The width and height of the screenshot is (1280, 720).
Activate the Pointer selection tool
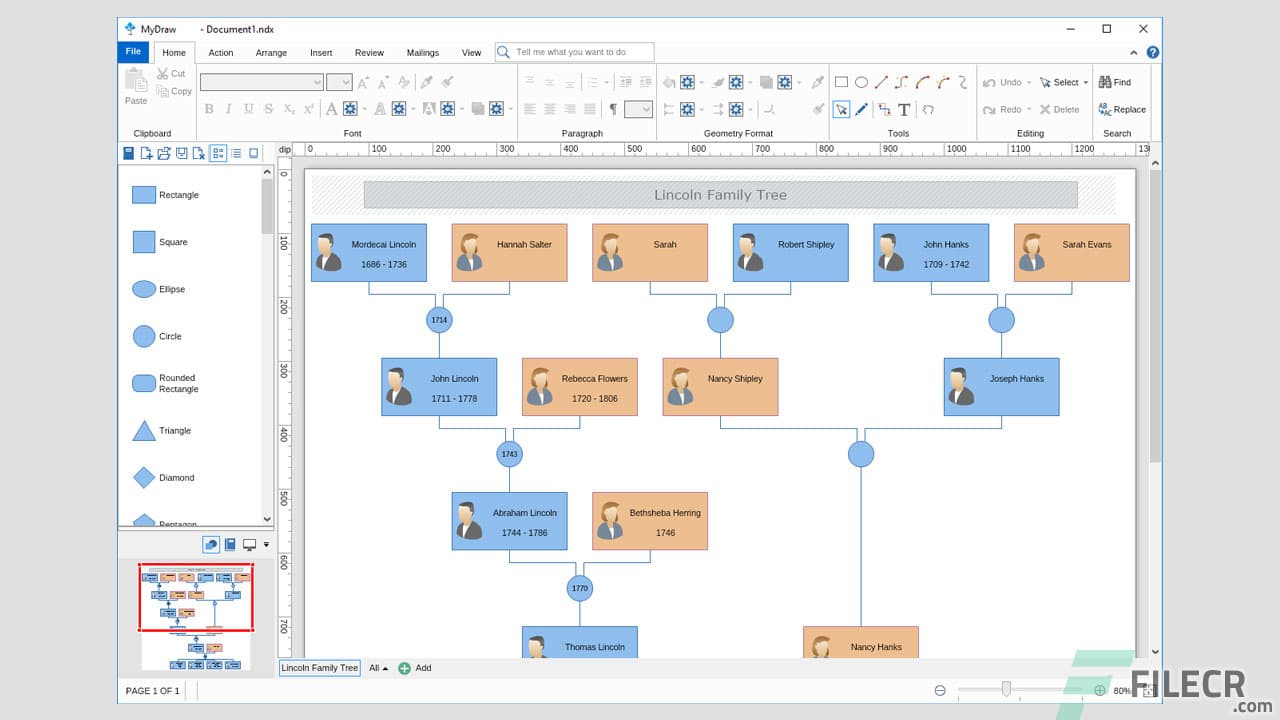click(x=841, y=110)
